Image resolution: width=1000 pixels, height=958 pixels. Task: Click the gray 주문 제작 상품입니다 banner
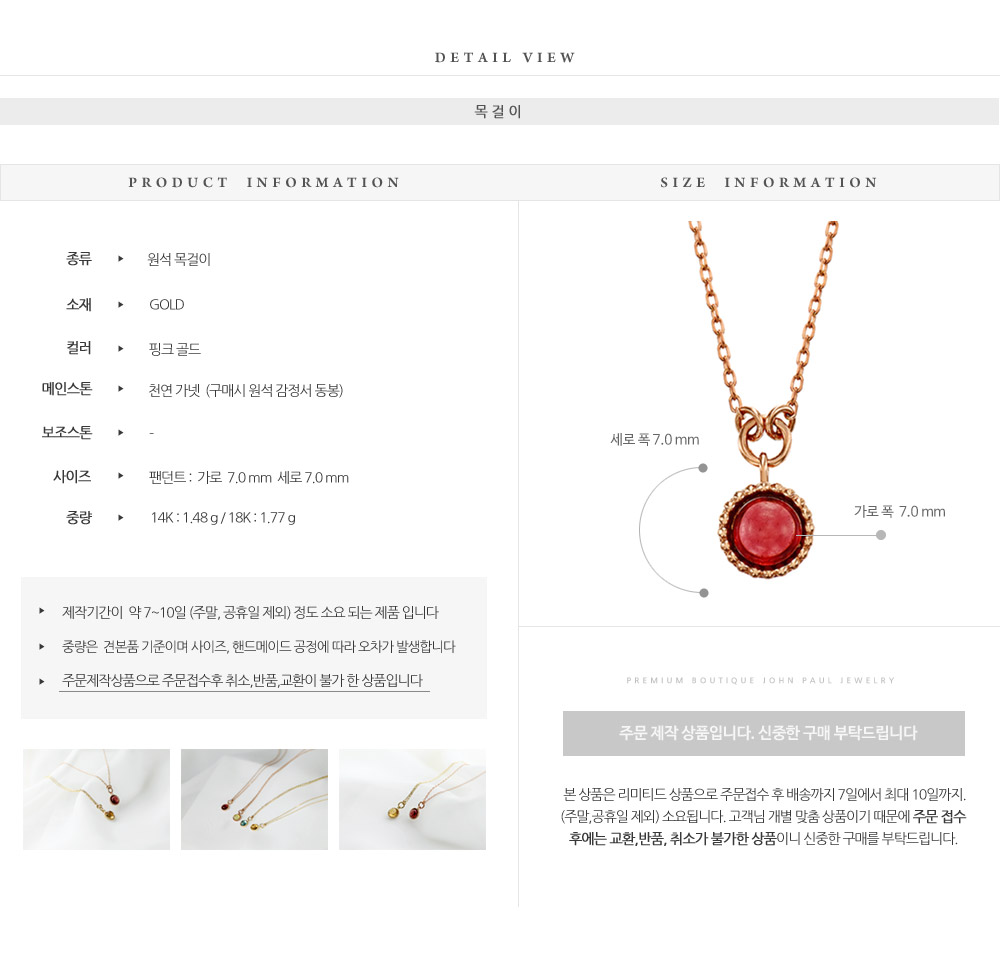(x=763, y=733)
